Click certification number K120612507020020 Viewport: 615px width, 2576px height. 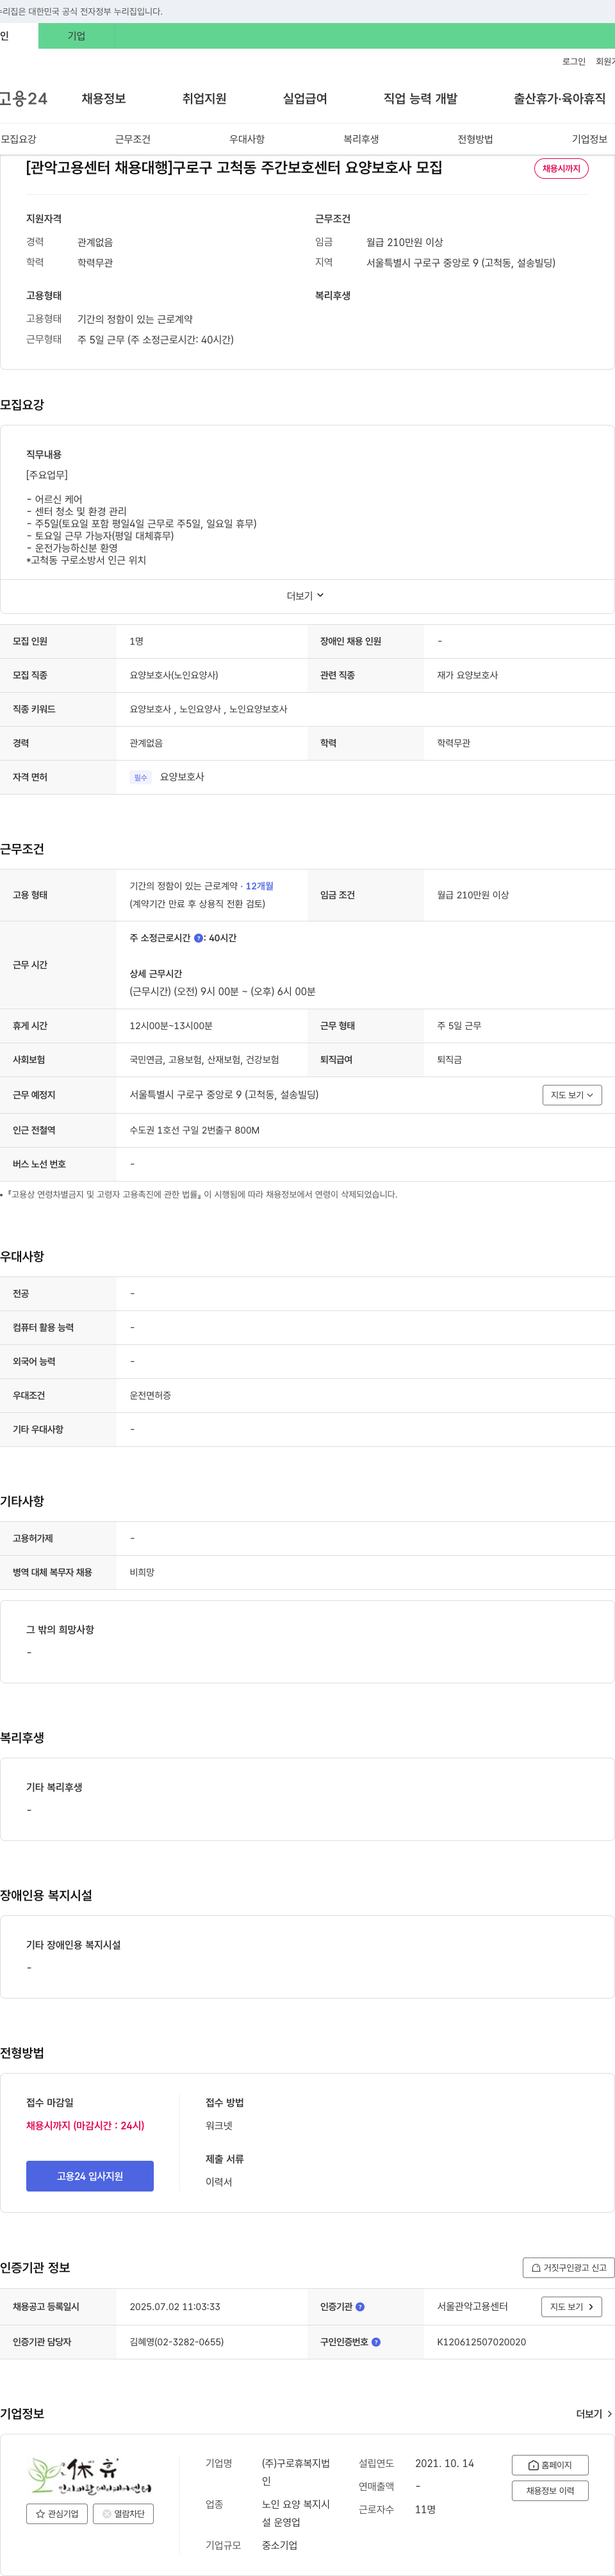pyautogui.click(x=481, y=2341)
